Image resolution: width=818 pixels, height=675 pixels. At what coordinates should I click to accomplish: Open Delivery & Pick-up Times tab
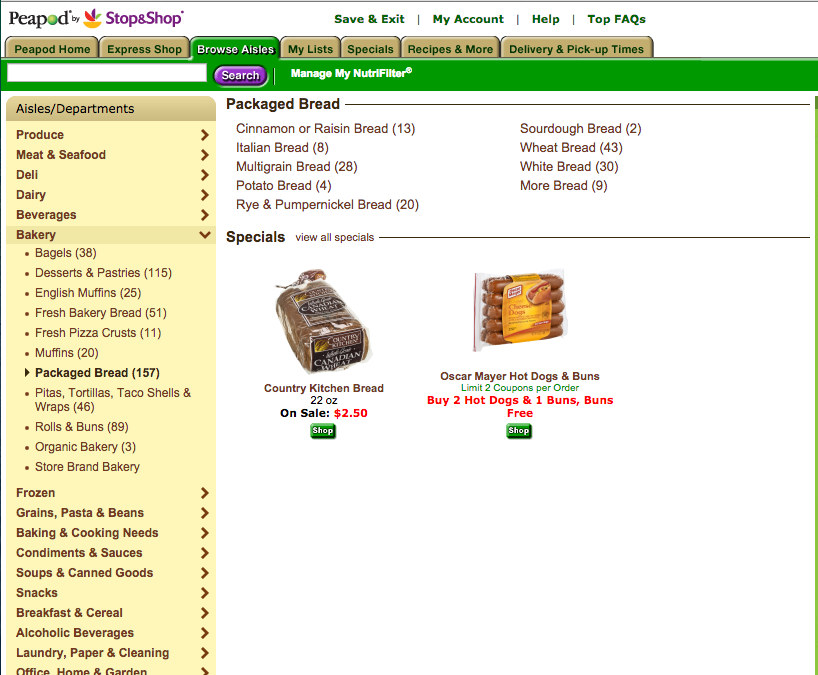click(576, 49)
